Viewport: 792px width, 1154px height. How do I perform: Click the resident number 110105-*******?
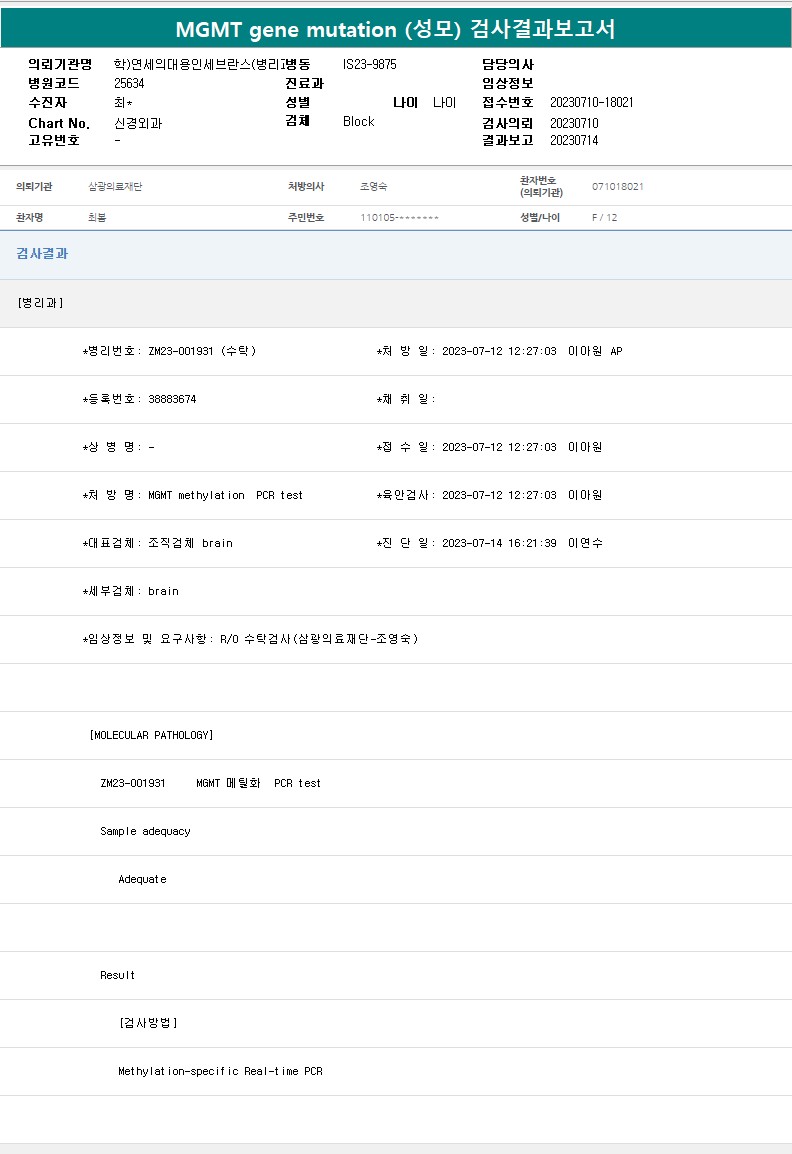(x=399, y=217)
